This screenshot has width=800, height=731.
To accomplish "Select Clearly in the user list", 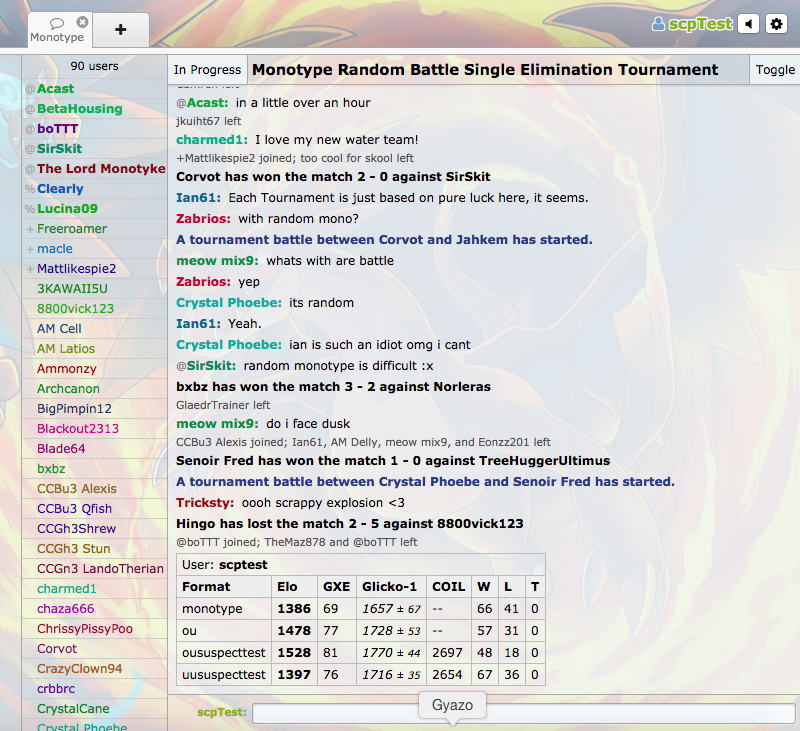I will pyautogui.click(x=95, y=189).
